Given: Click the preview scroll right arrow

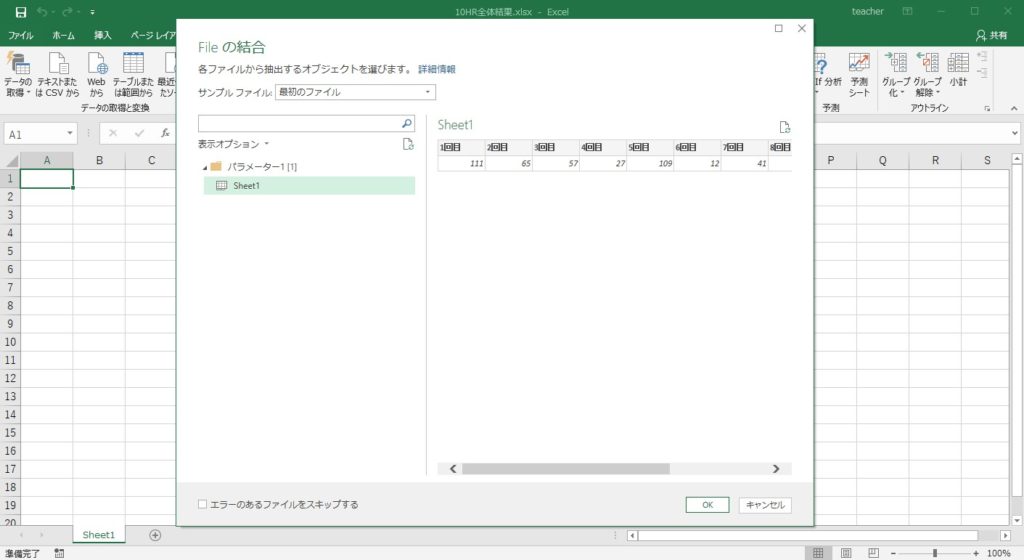Looking at the screenshot, I should point(776,469).
